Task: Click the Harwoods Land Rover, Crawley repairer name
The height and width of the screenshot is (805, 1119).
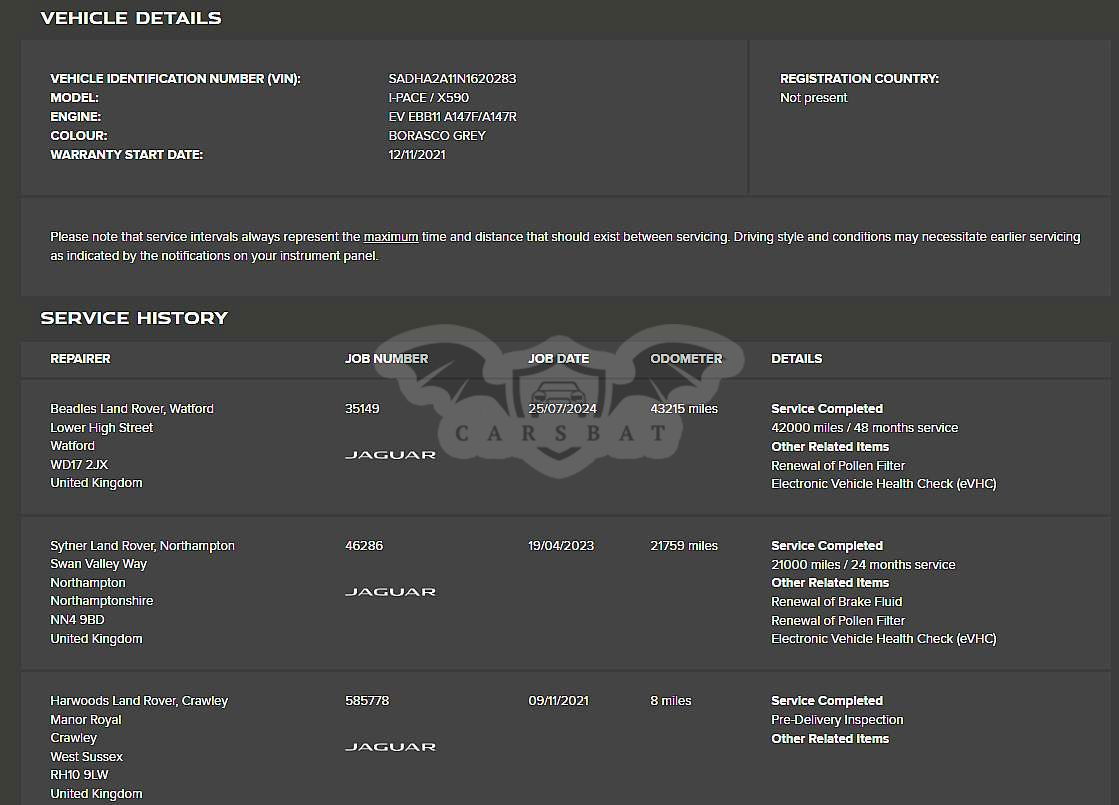Action: coord(139,701)
